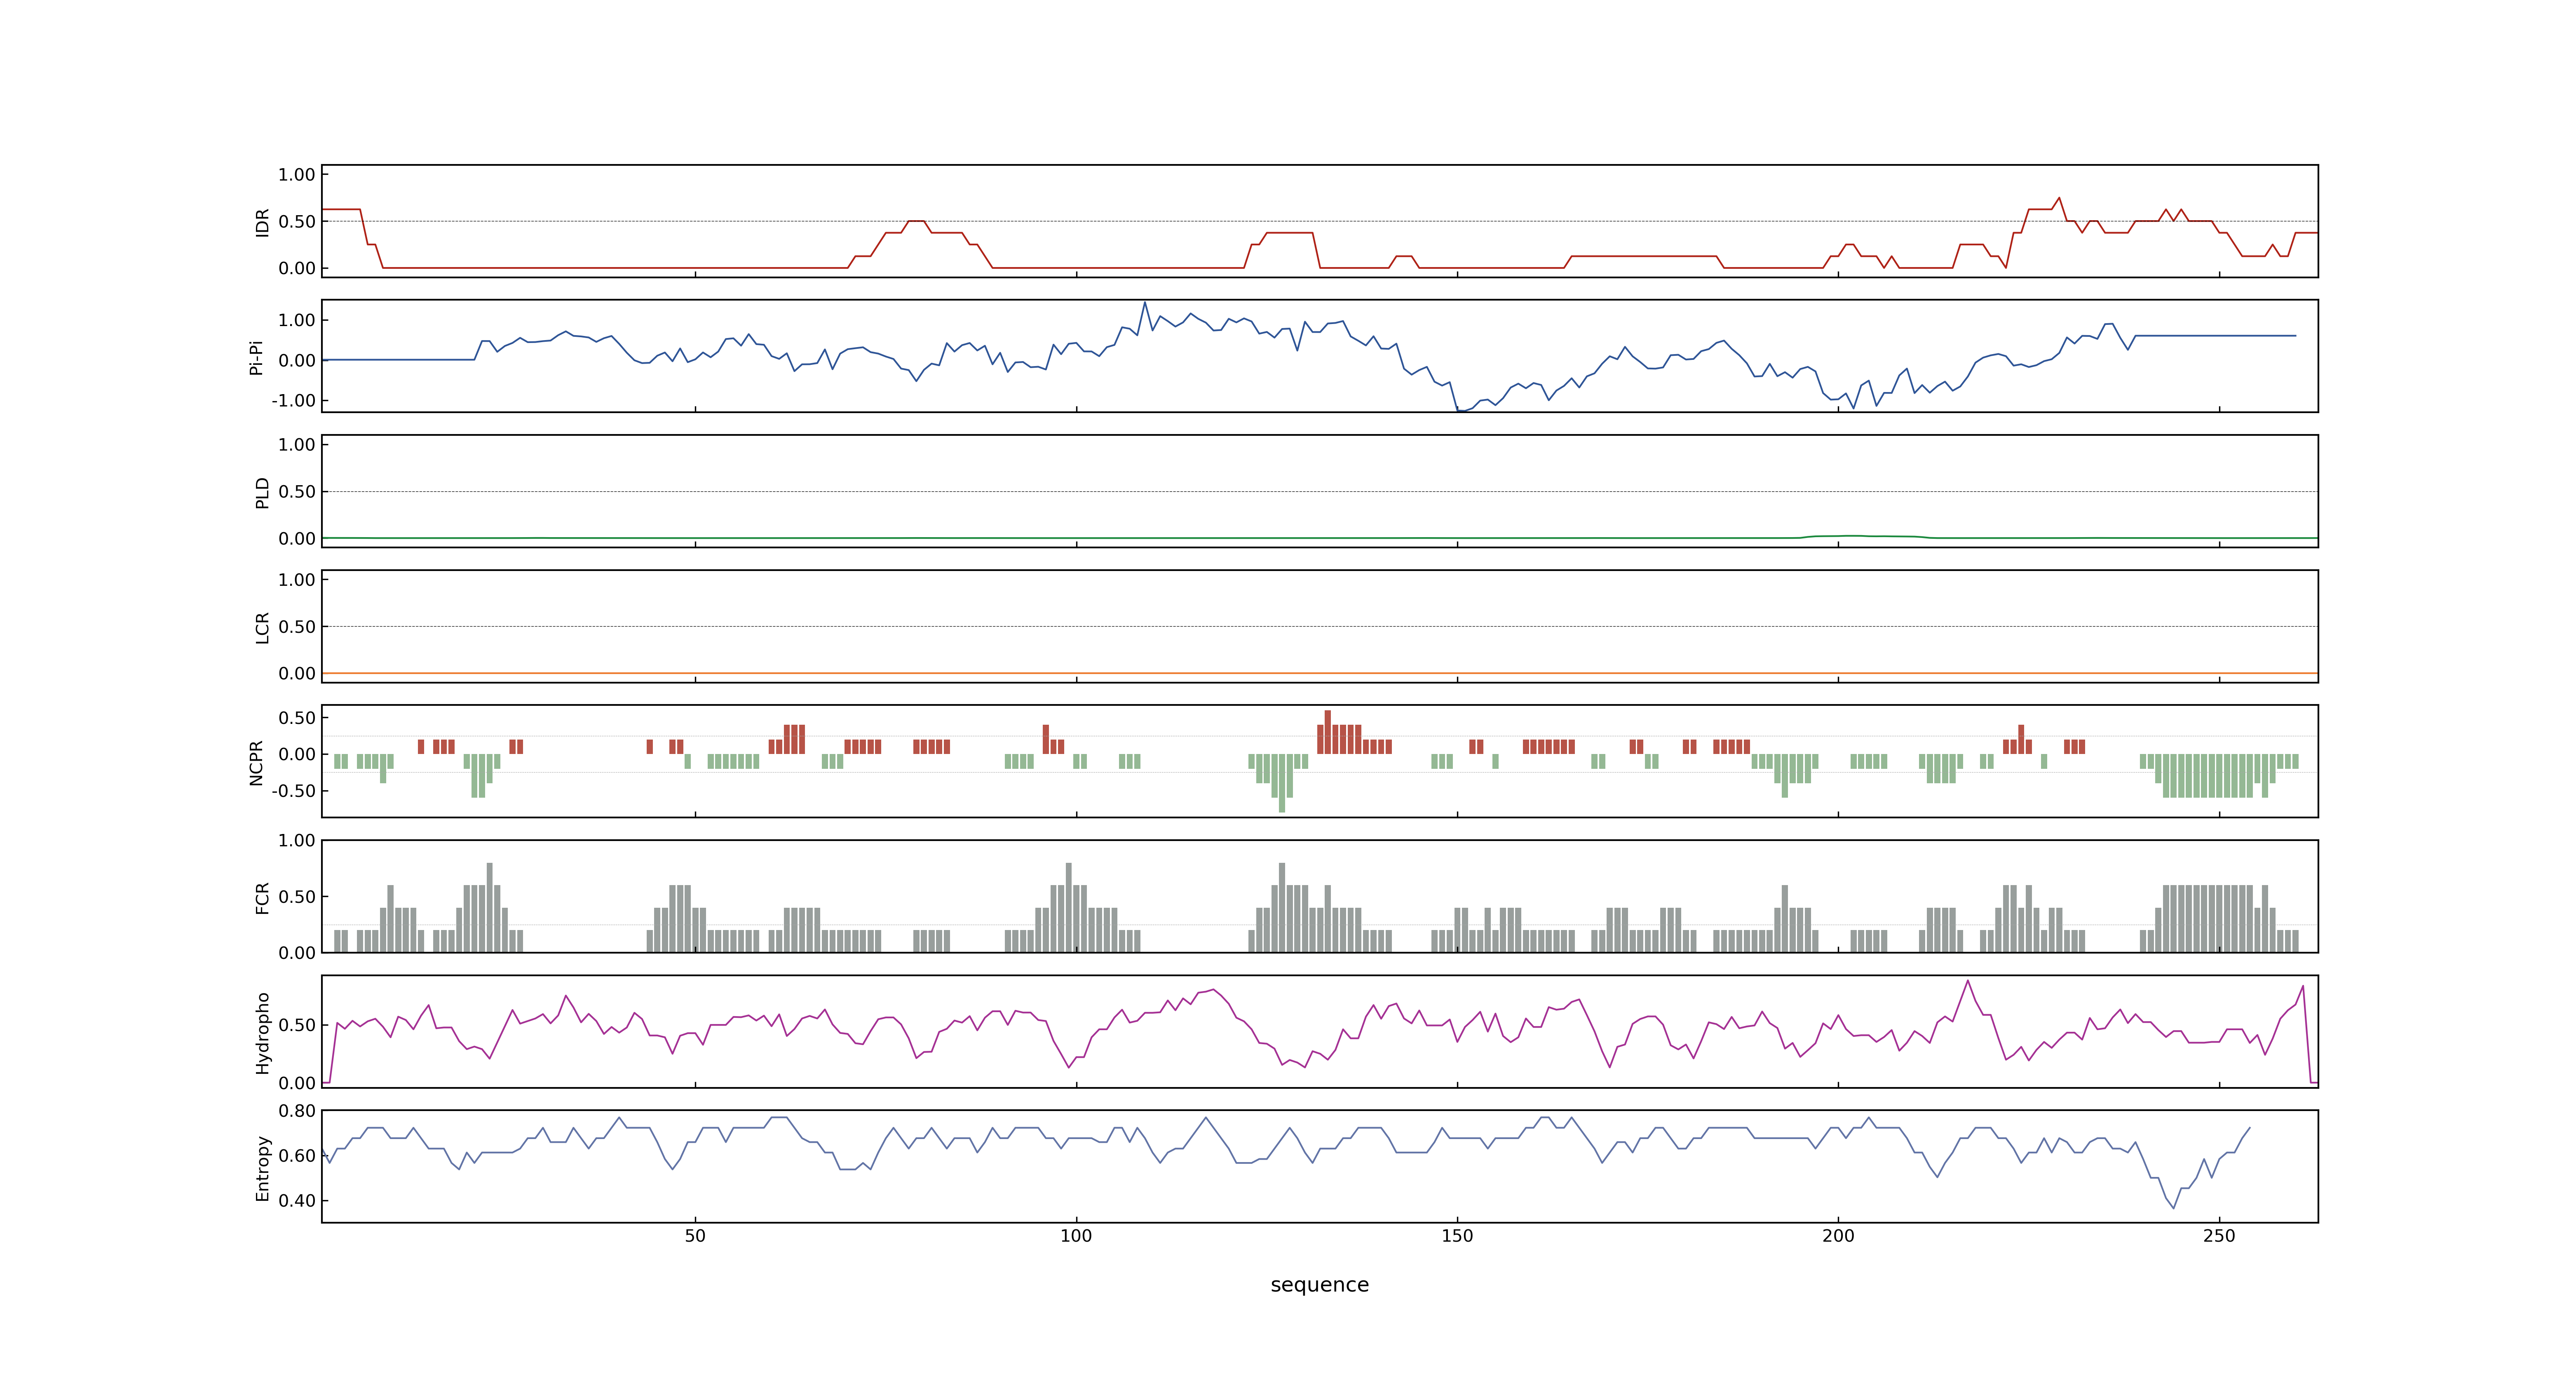
Task: Click the 0.50 tick on NCPR axis
Action: pyautogui.click(x=297, y=718)
